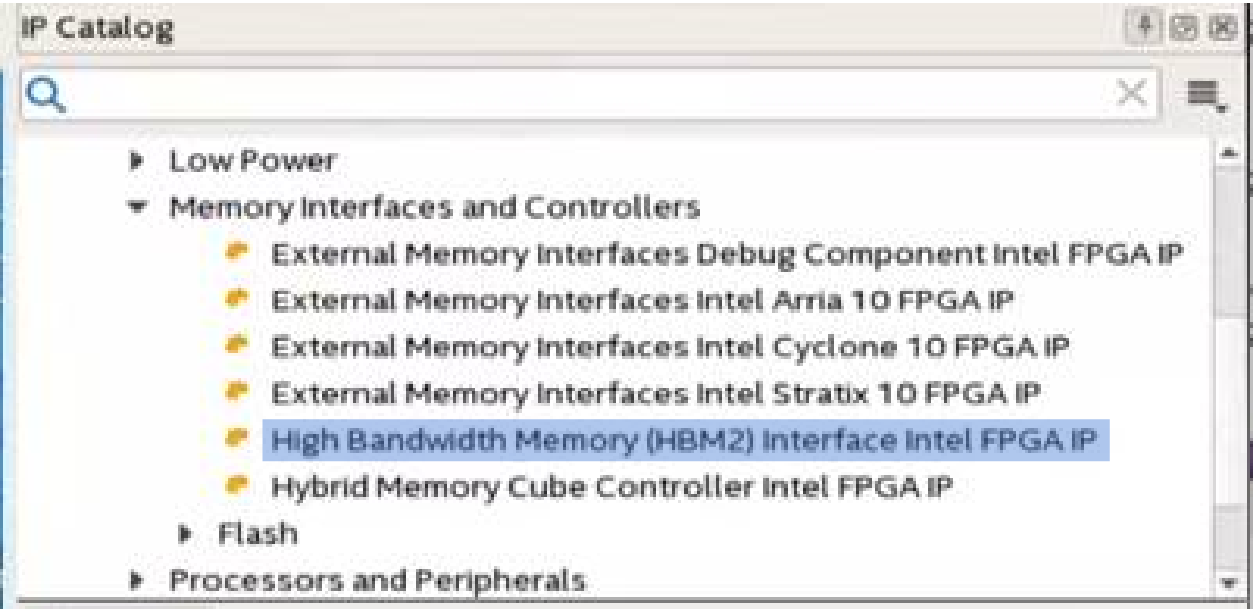Select High Bandwidth Memory (HBM2) Interface IP
Screen dimensions: 1259x609
685,440
